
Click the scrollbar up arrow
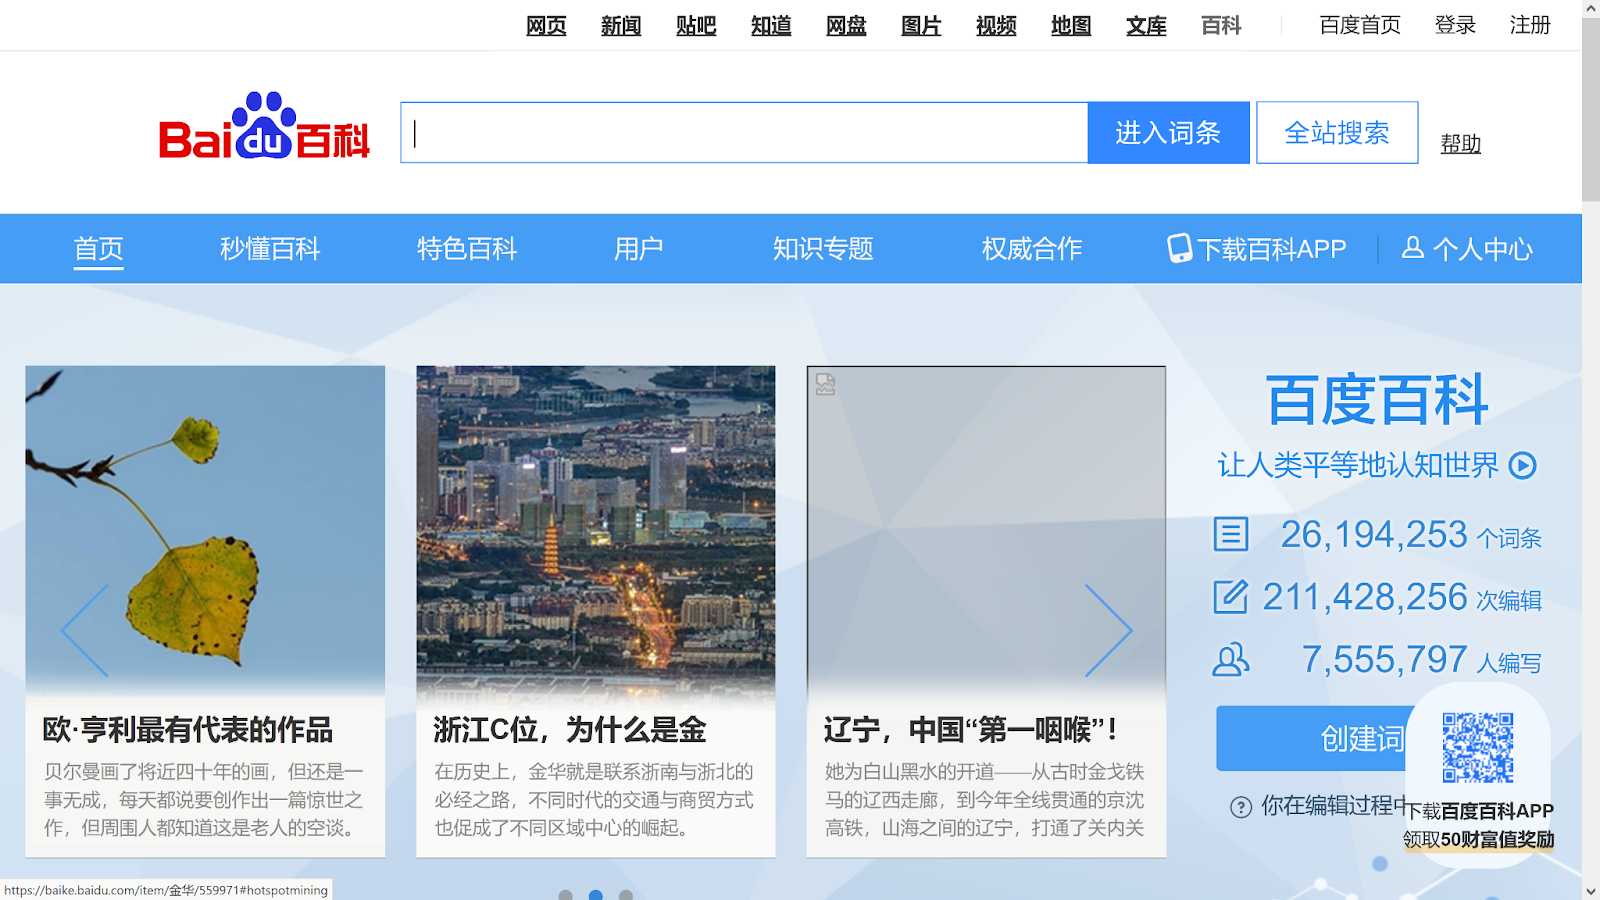tap(1591, 8)
